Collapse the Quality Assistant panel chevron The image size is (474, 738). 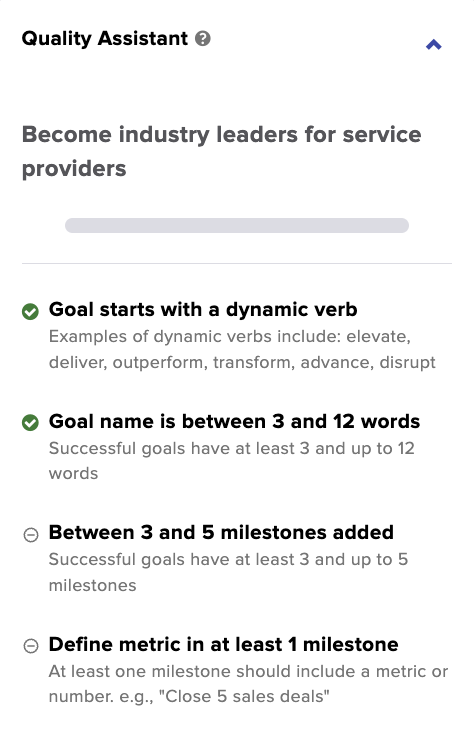434,45
